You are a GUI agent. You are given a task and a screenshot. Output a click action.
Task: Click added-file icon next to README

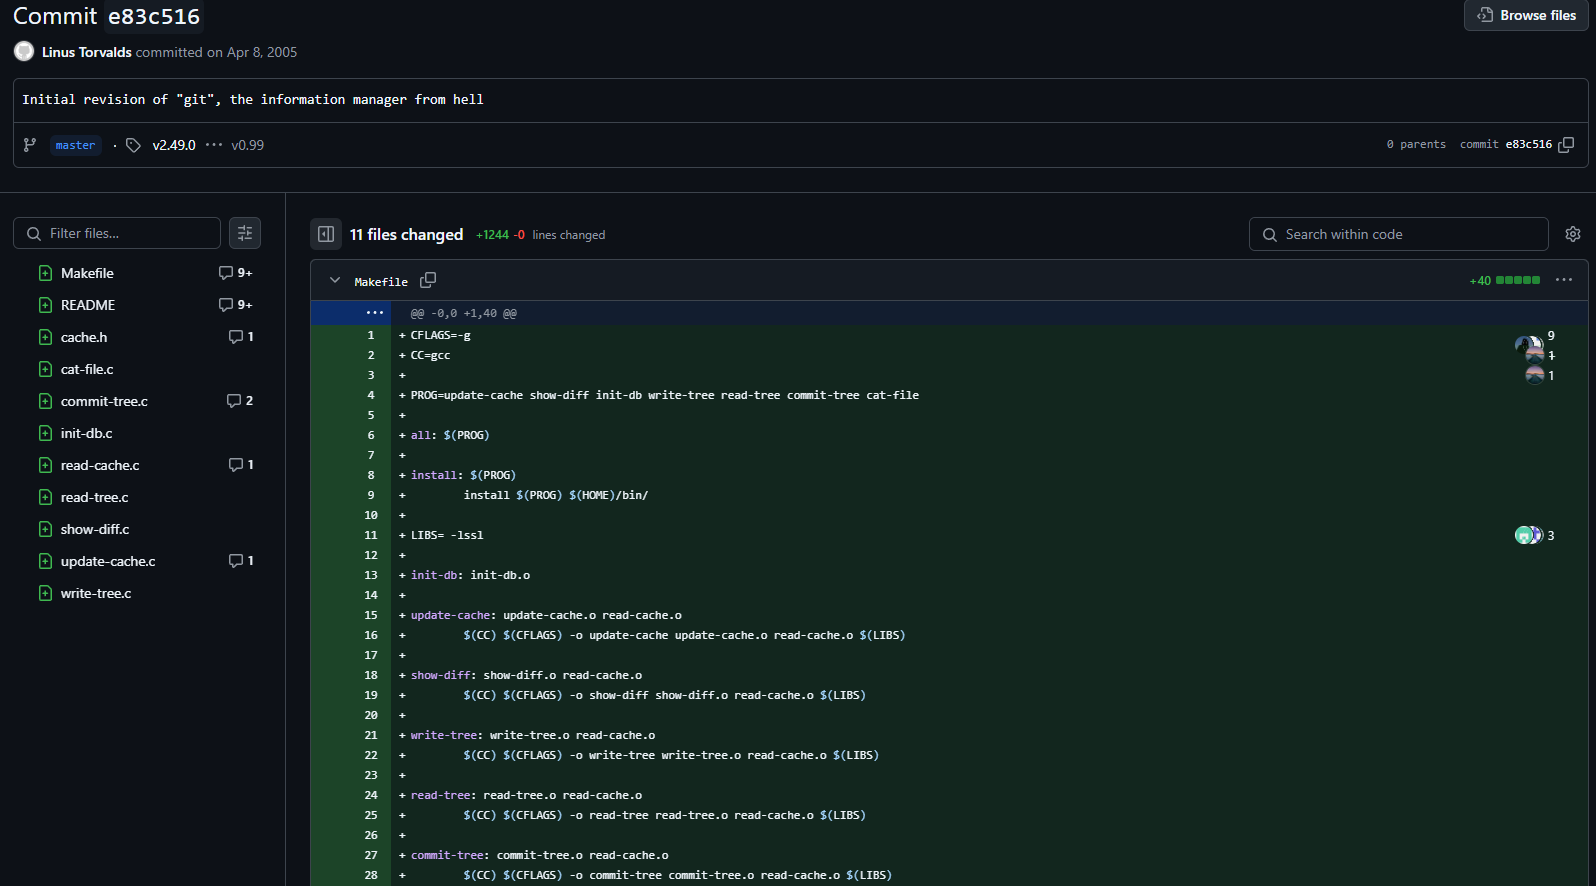45,305
